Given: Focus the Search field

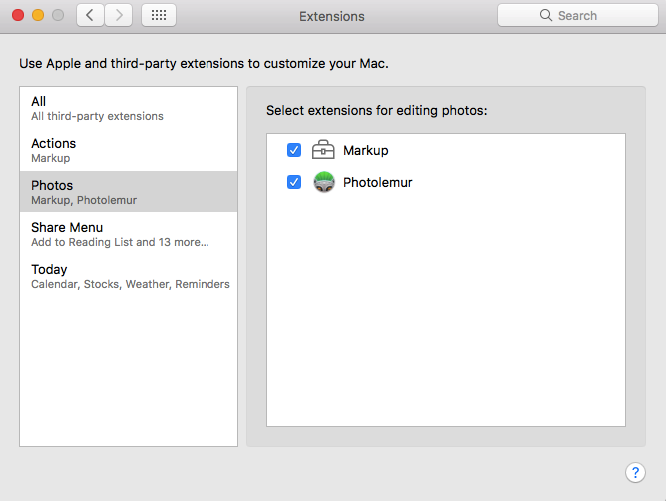Looking at the screenshot, I should pos(578,15).
